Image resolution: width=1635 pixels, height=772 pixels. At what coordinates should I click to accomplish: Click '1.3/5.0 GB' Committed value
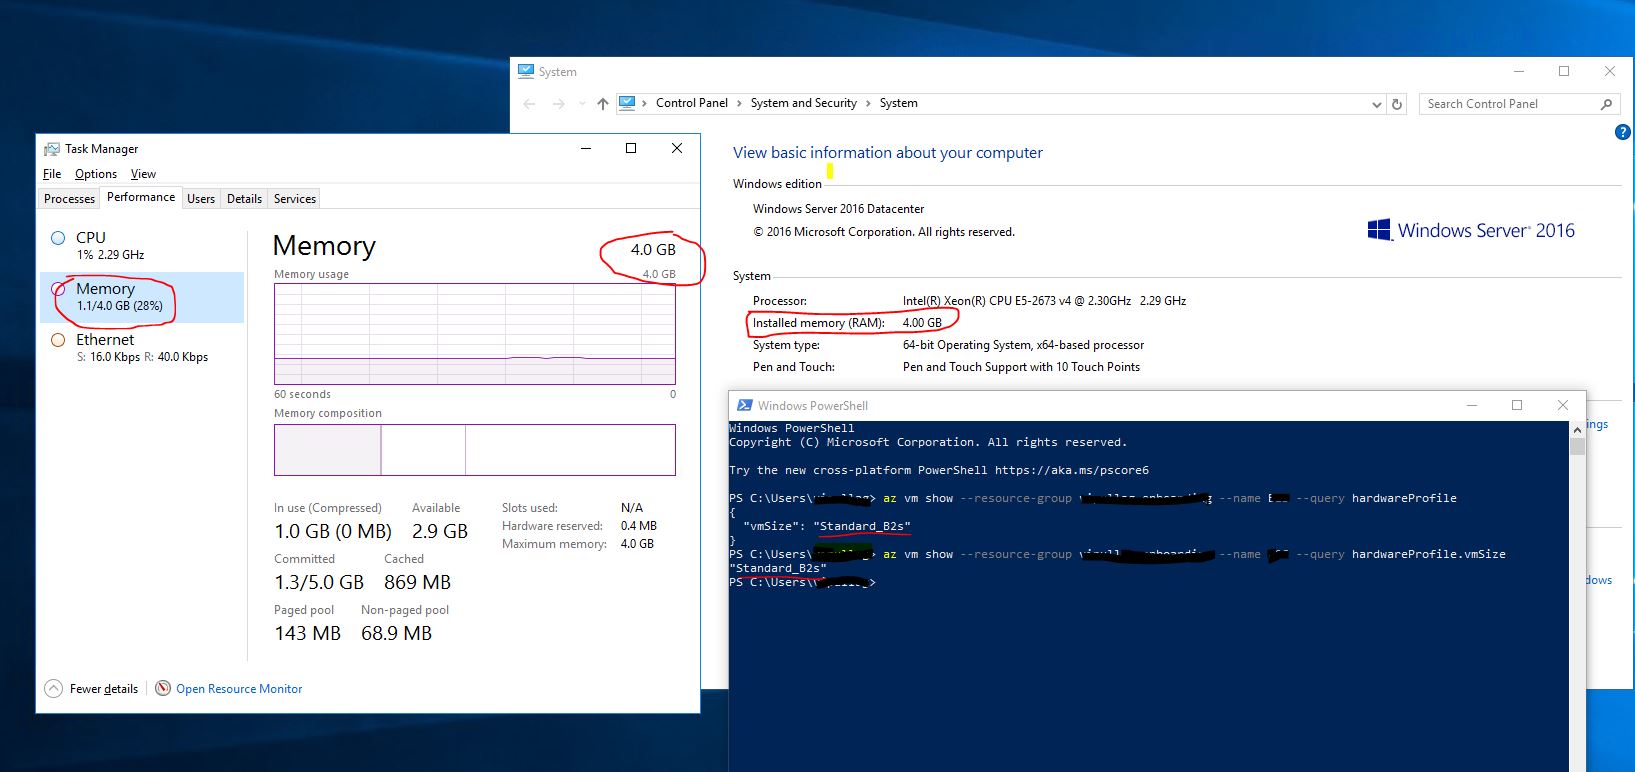tap(319, 582)
